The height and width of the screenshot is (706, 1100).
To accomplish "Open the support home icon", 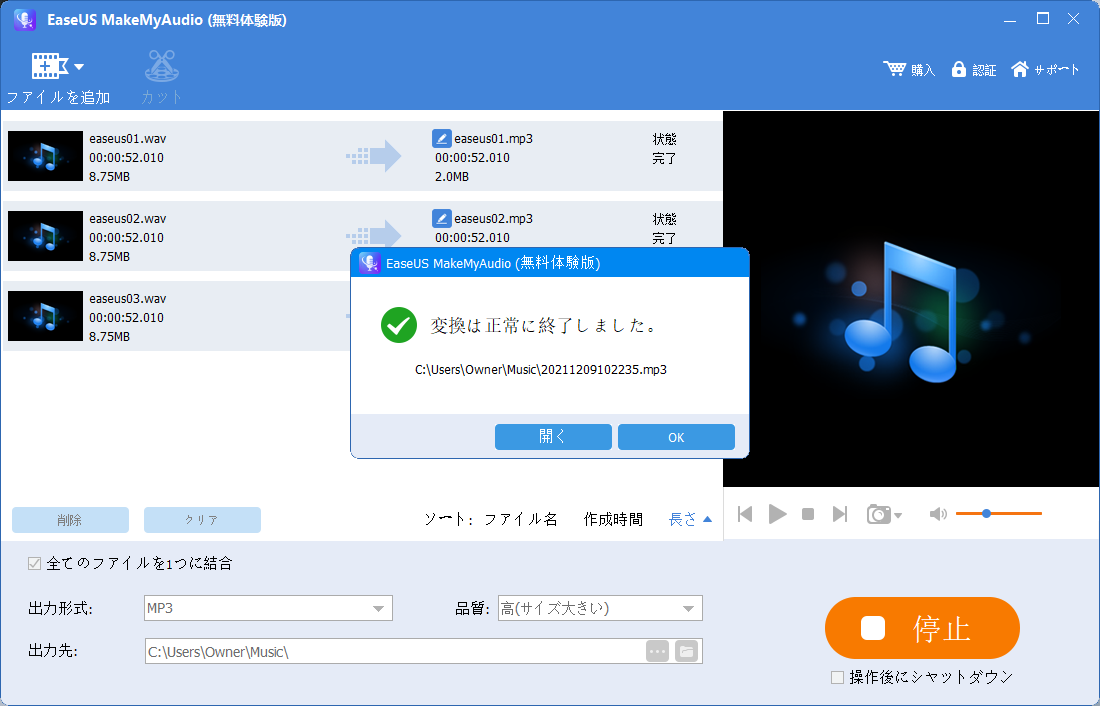I will 1020,69.
